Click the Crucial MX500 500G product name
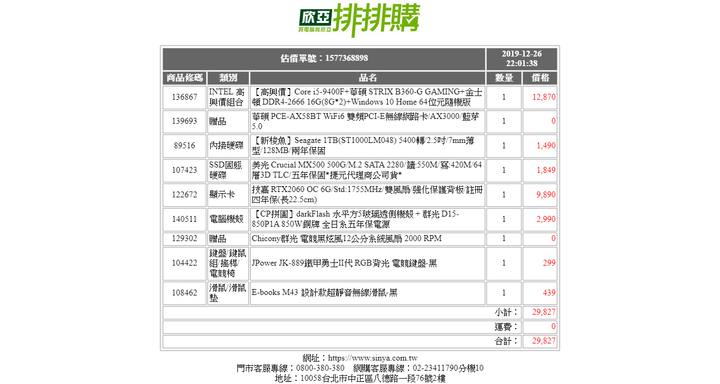This screenshot has height=384, width=720. [367, 170]
